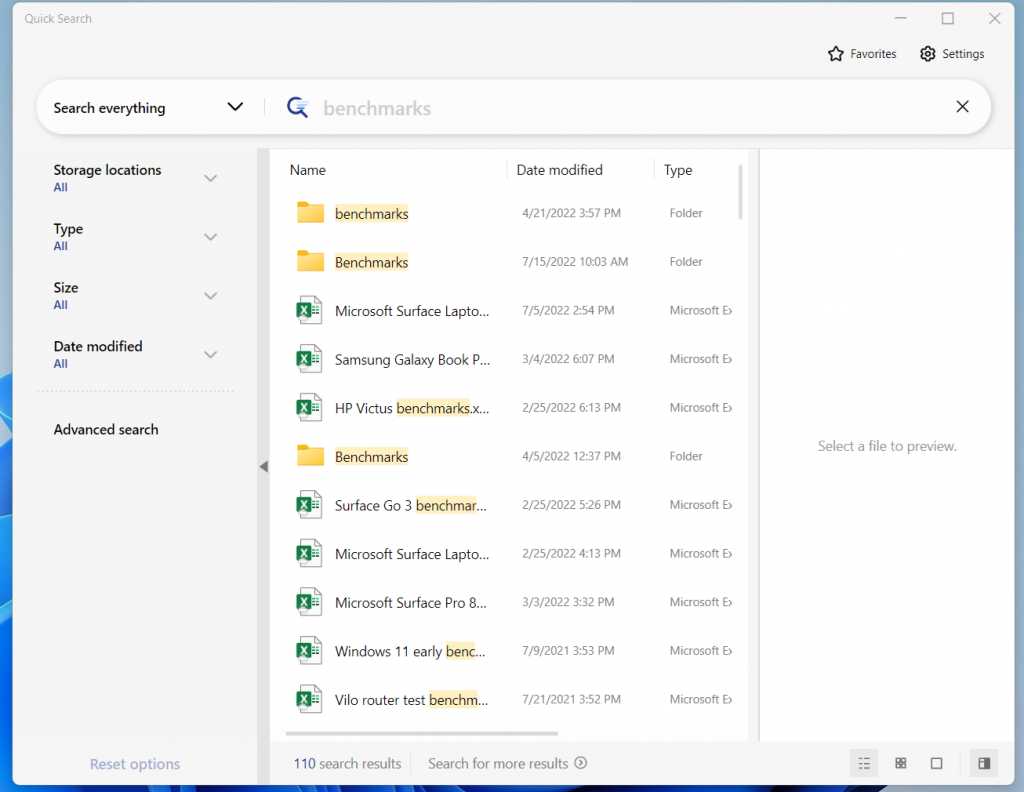The width and height of the screenshot is (1024, 792).
Task: Expand the Search everything dropdown
Action: (x=235, y=106)
